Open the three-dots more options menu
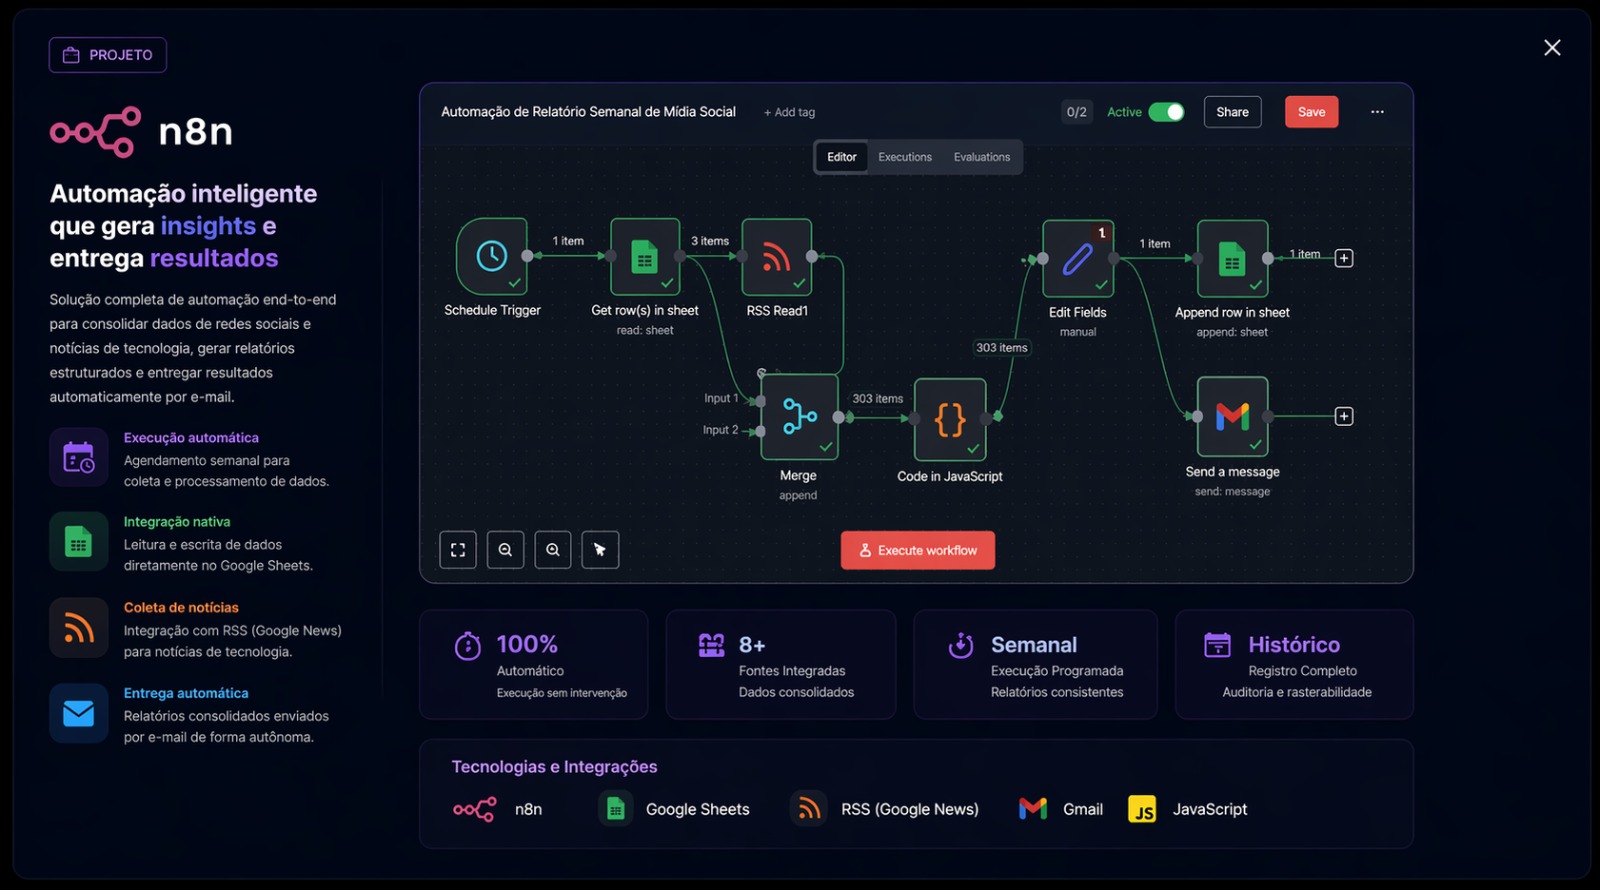The height and width of the screenshot is (890, 1600). coord(1377,112)
